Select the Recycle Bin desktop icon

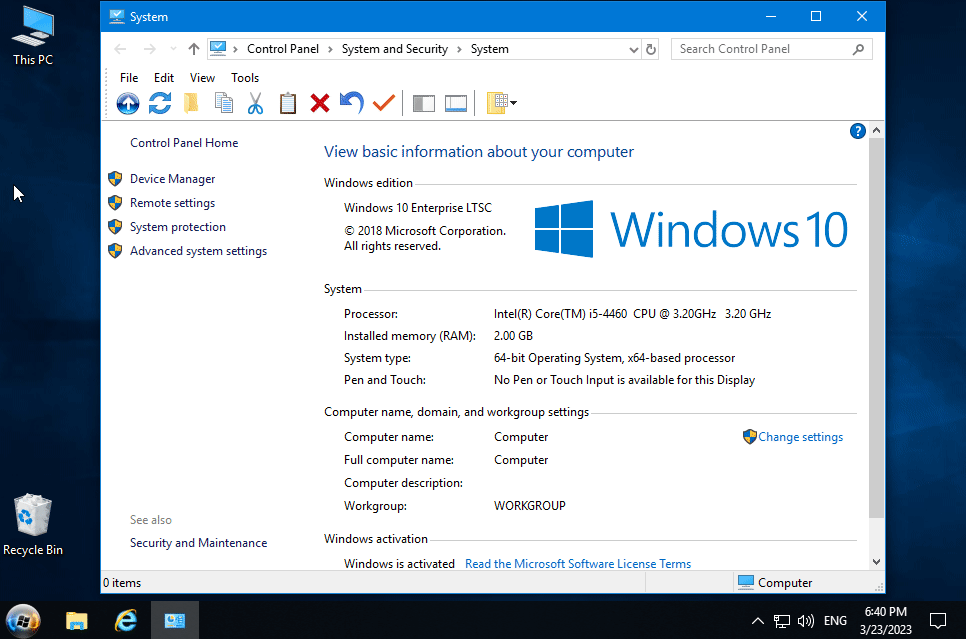(x=33, y=525)
